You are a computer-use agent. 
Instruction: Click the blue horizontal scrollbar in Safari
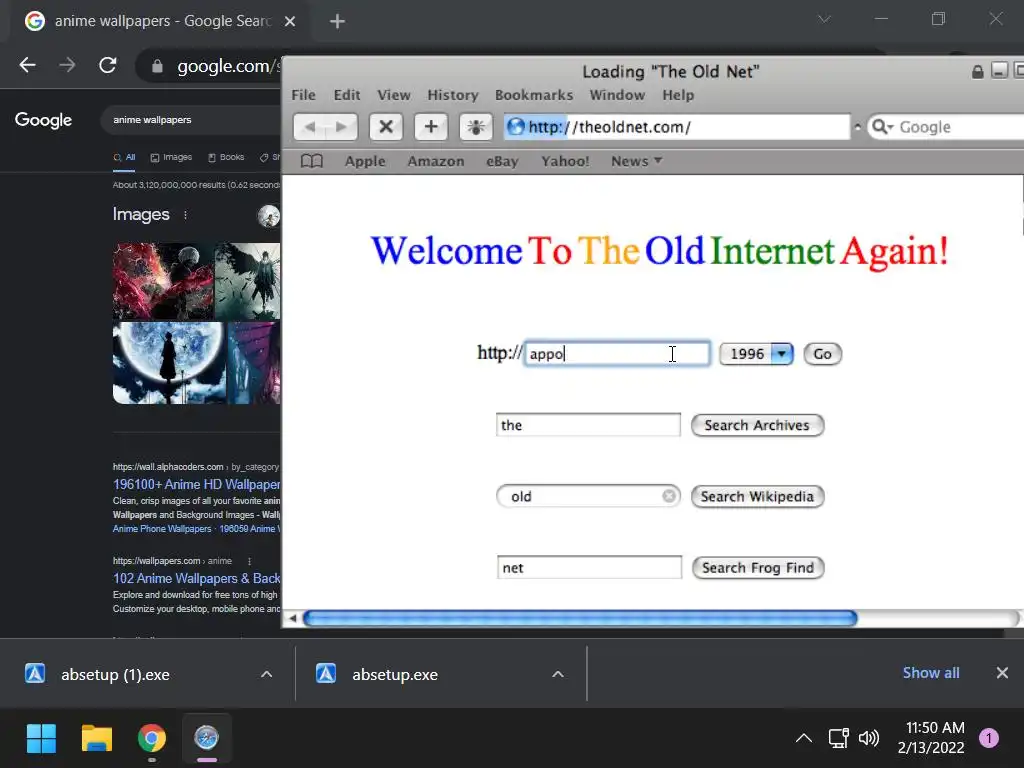click(580, 618)
